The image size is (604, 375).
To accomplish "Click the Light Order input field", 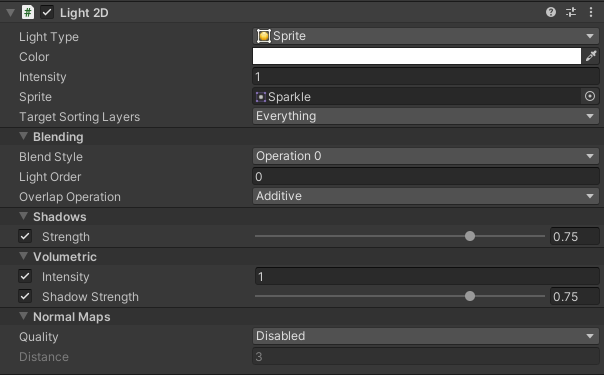I will pyautogui.click(x=426, y=176).
